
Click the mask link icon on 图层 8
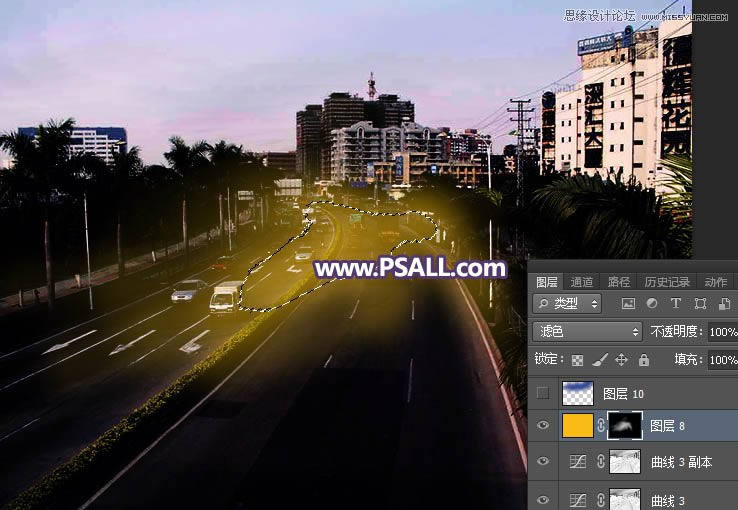pyautogui.click(x=600, y=427)
